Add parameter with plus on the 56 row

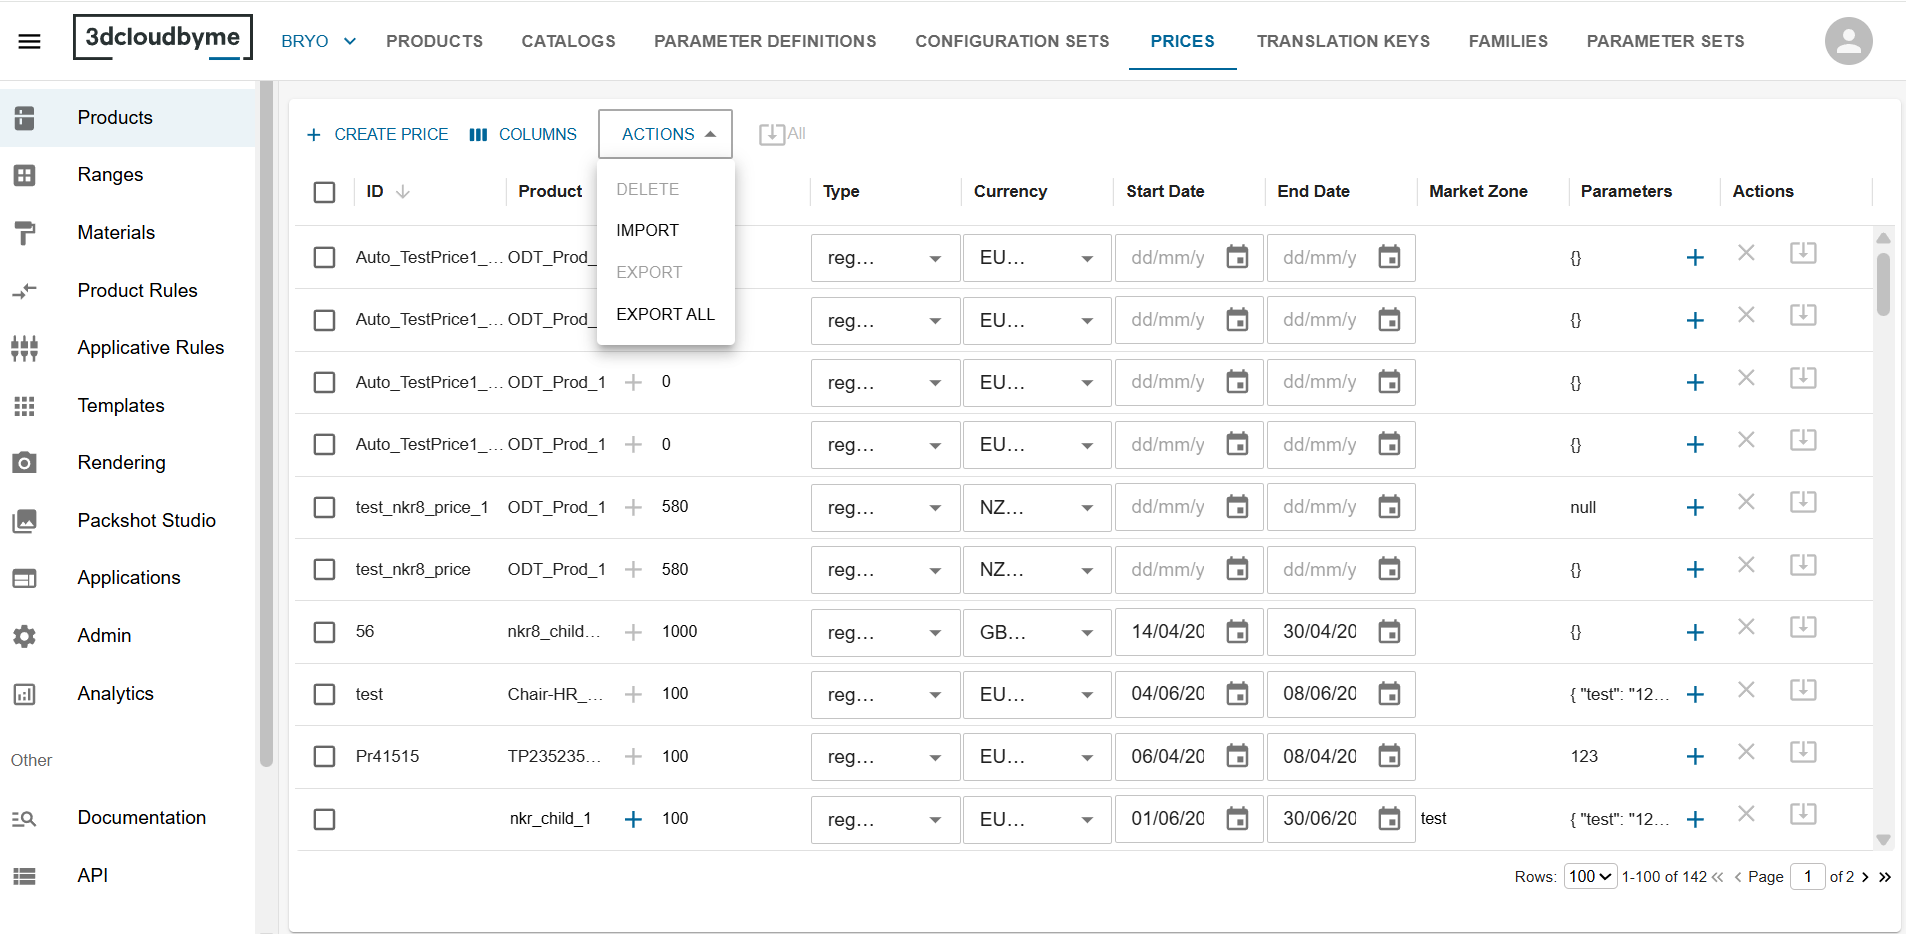(1695, 632)
